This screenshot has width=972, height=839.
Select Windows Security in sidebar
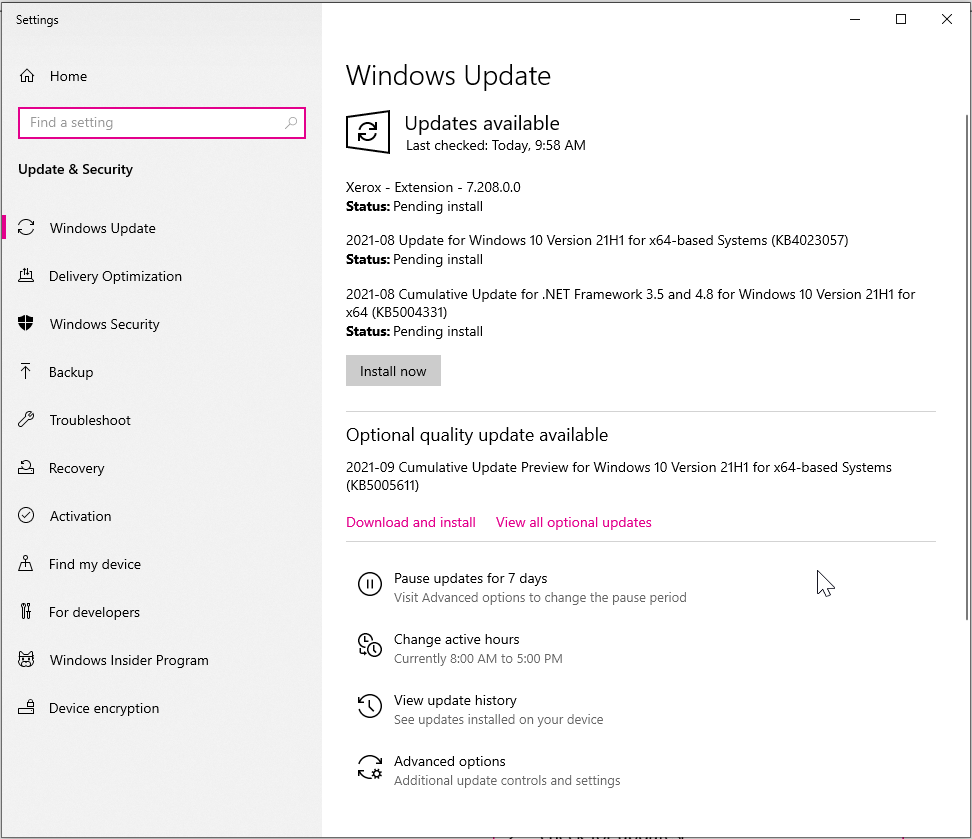105,324
